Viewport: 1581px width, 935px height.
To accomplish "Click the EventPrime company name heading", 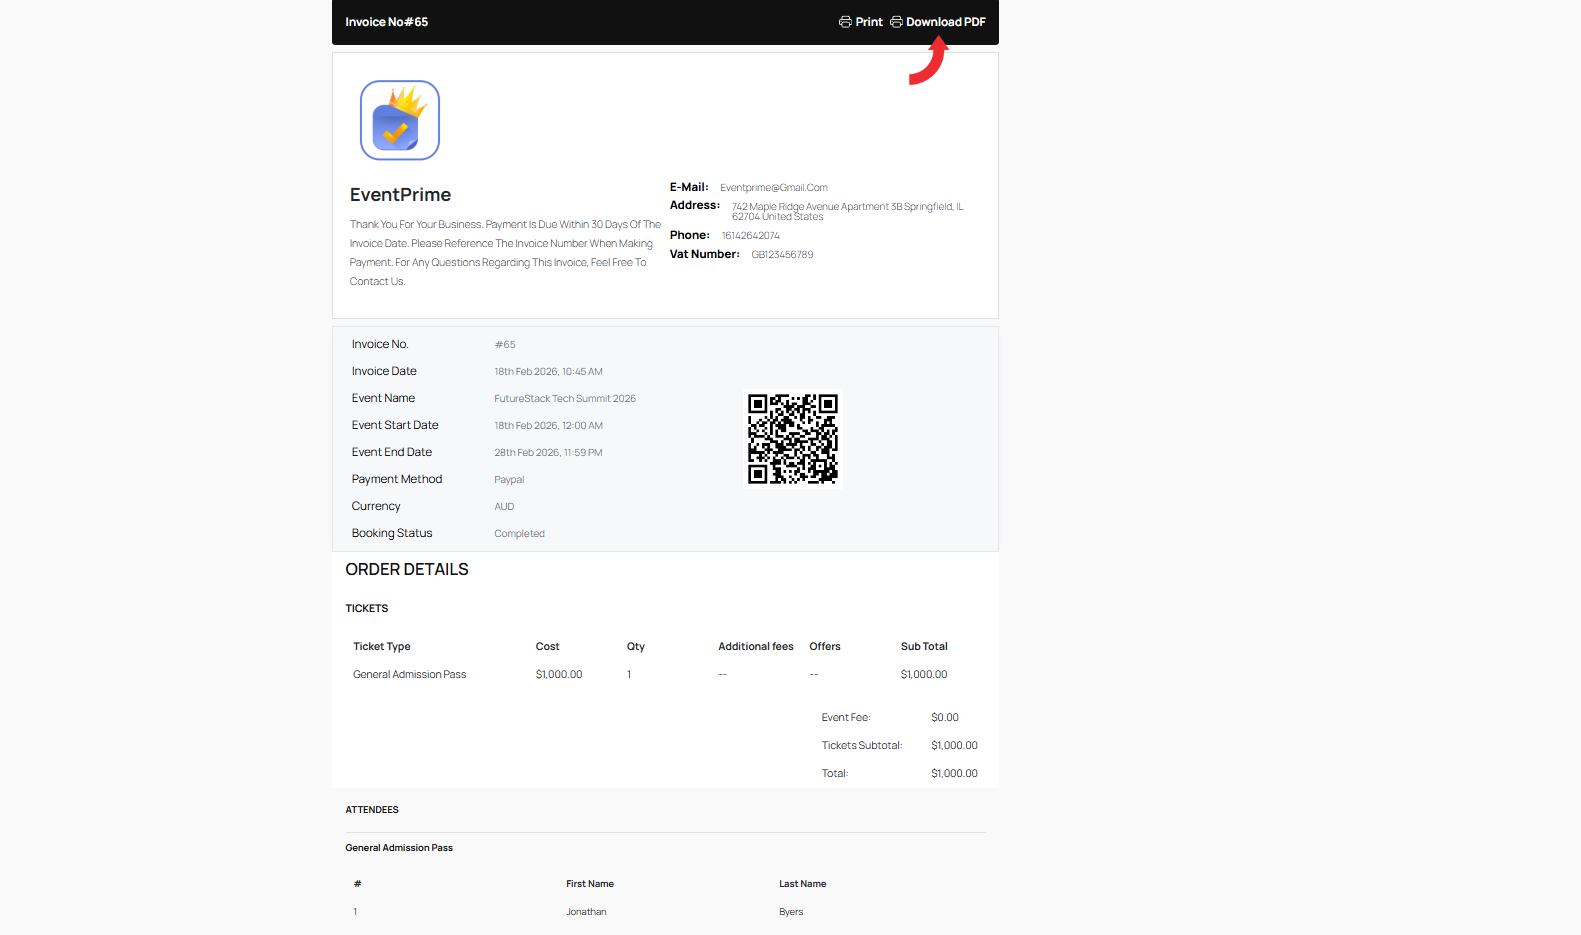I will (400, 195).
